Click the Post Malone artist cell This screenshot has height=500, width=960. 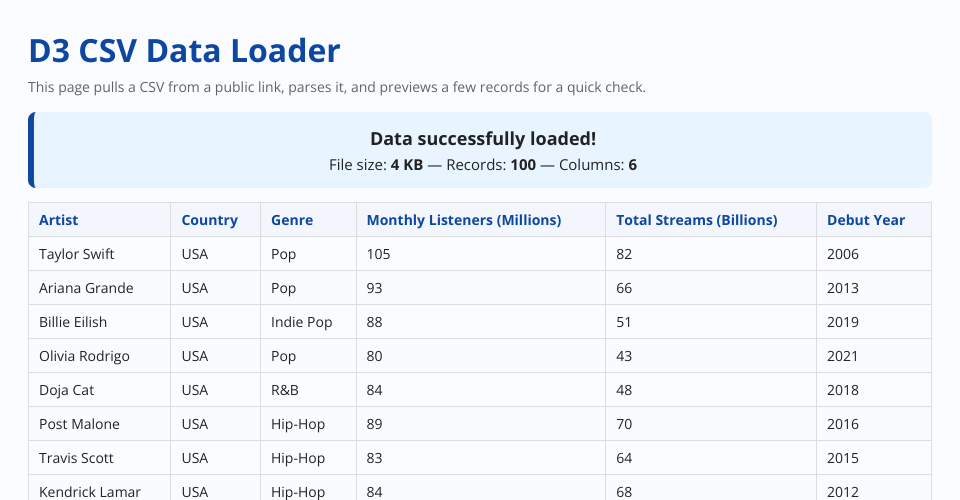tap(79, 424)
